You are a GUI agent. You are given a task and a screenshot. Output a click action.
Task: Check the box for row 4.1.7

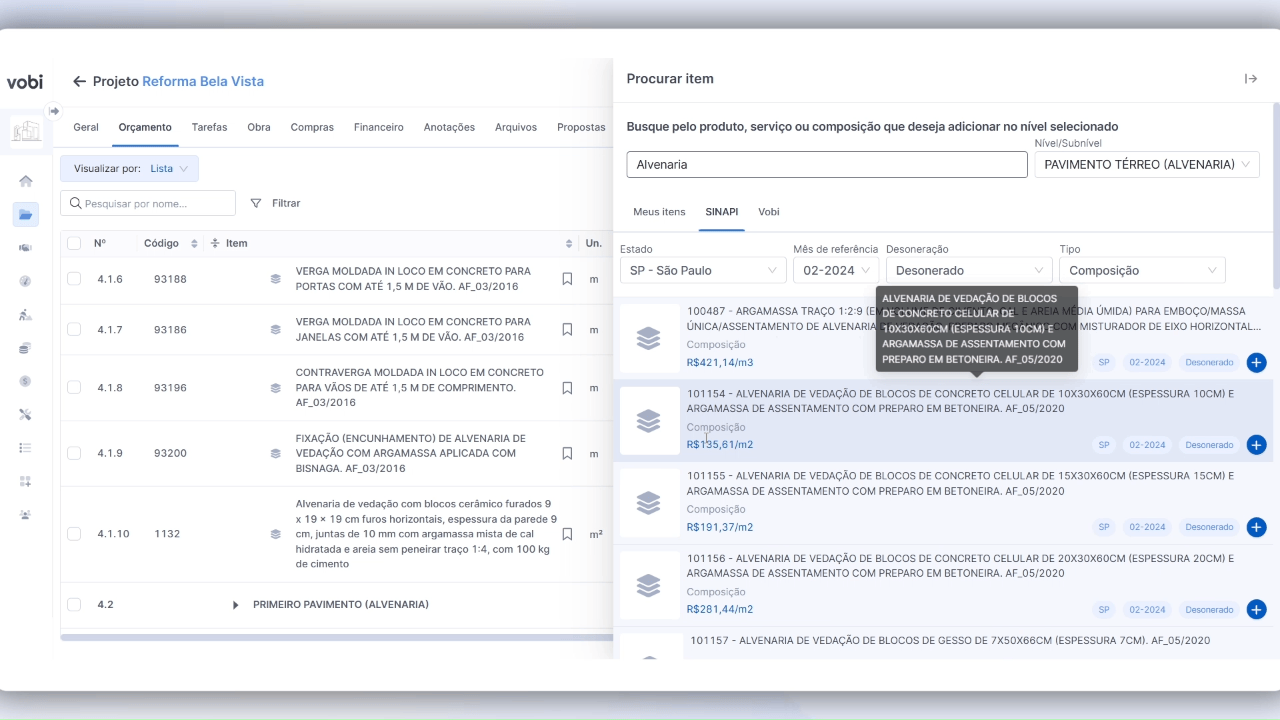[74, 329]
